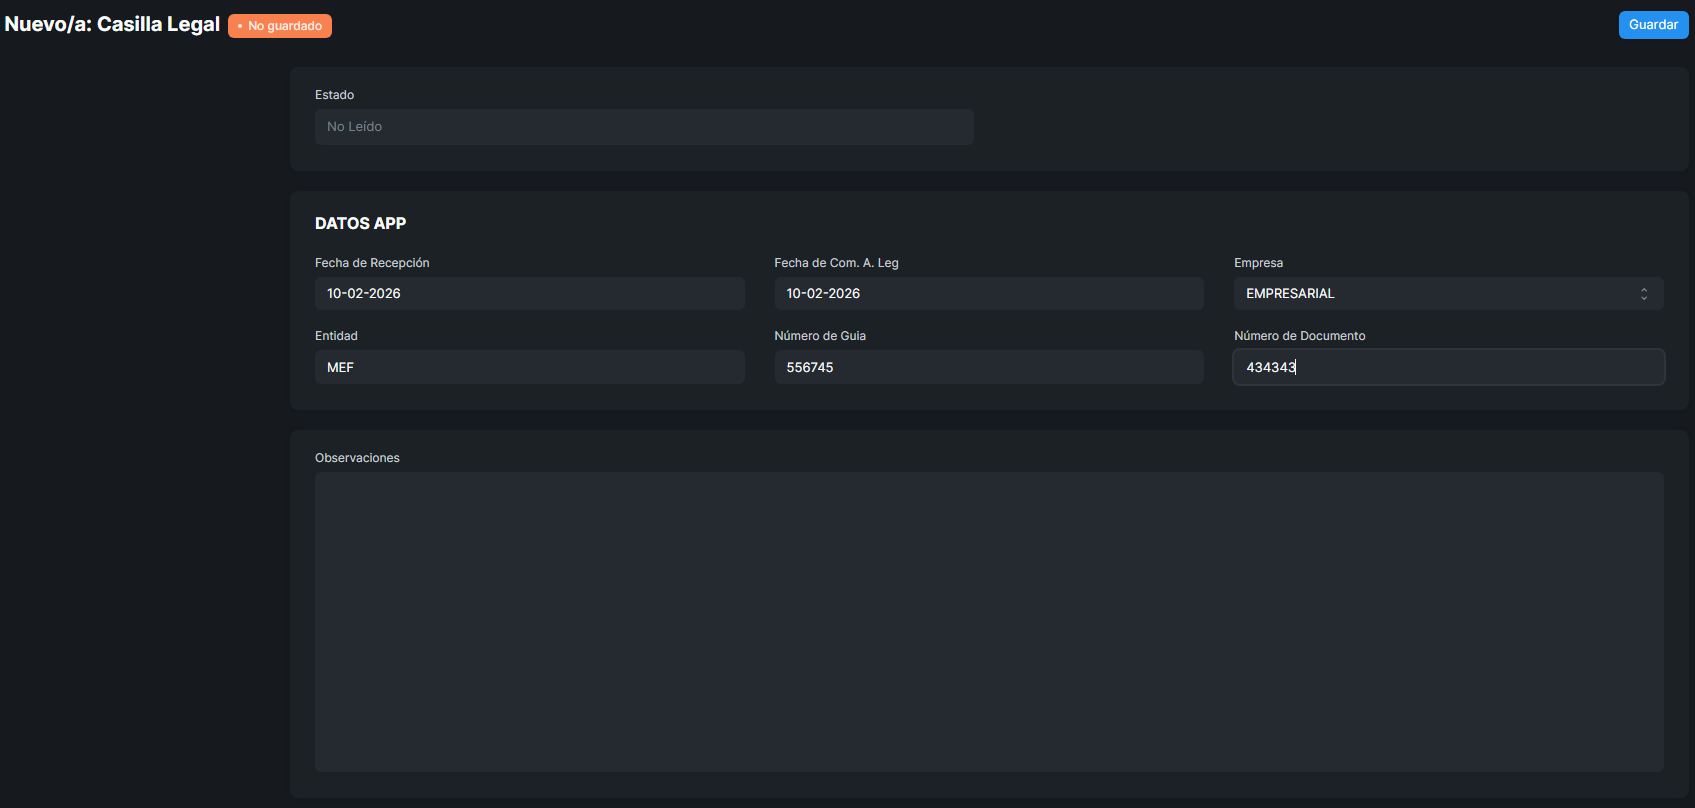This screenshot has width=1695, height=808.
Task: Click the Entidad field containing MEF
Action: (529, 368)
